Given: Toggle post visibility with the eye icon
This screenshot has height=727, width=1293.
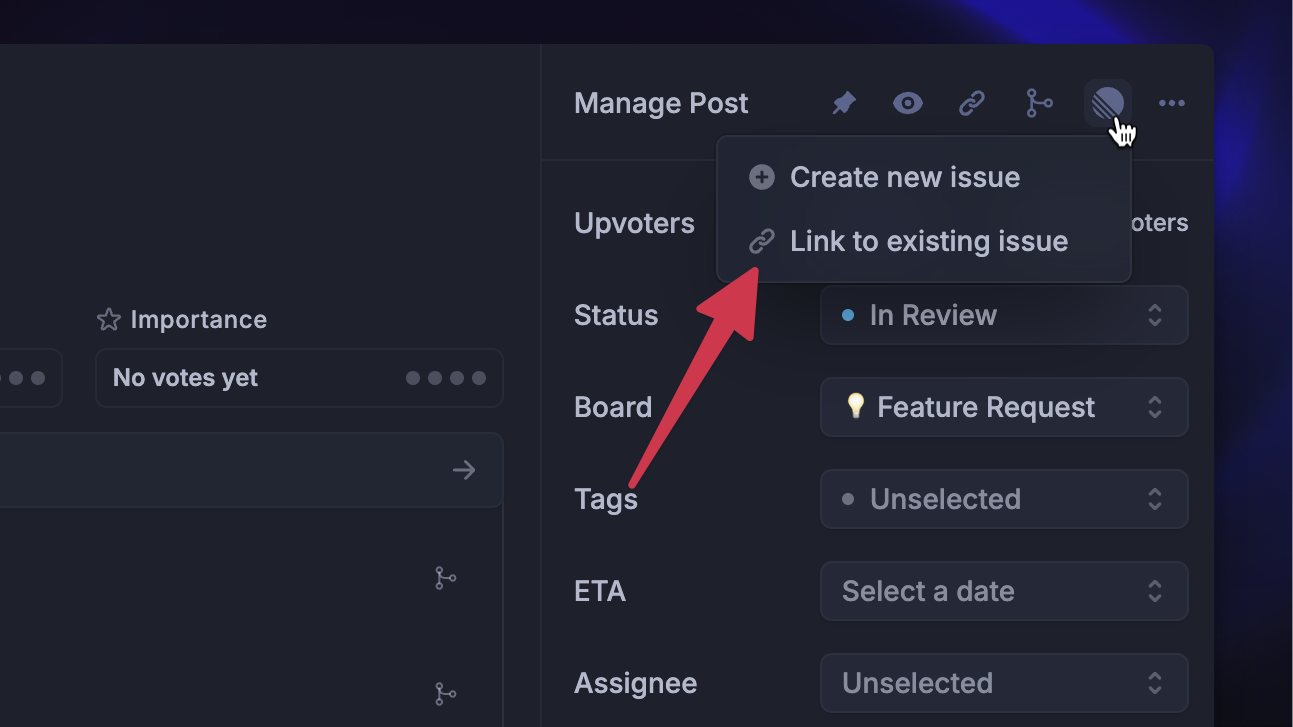Looking at the screenshot, I should (x=907, y=103).
